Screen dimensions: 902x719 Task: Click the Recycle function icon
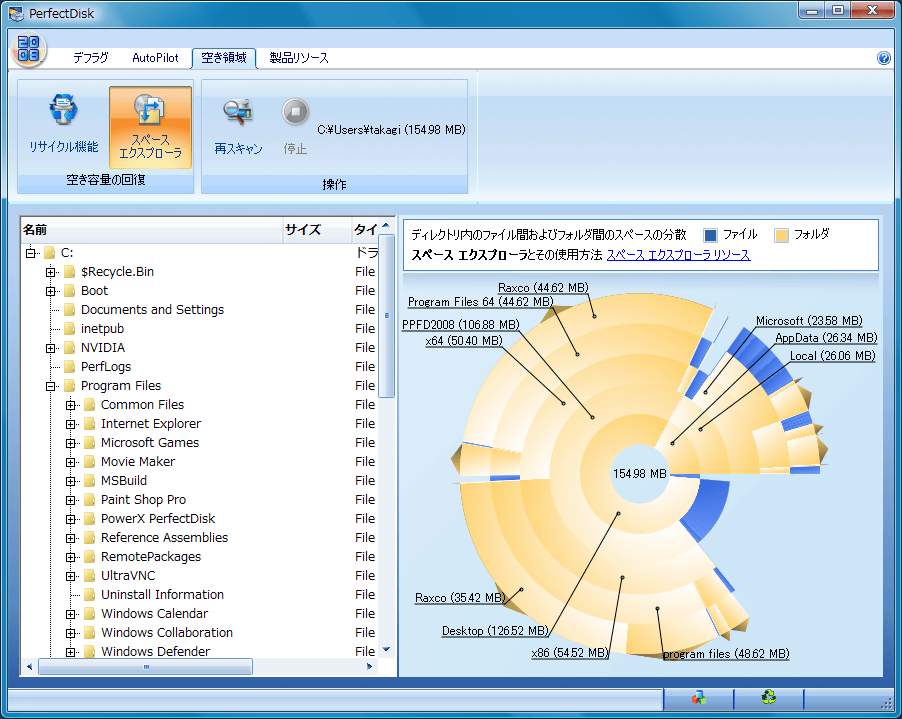coord(63,109)
